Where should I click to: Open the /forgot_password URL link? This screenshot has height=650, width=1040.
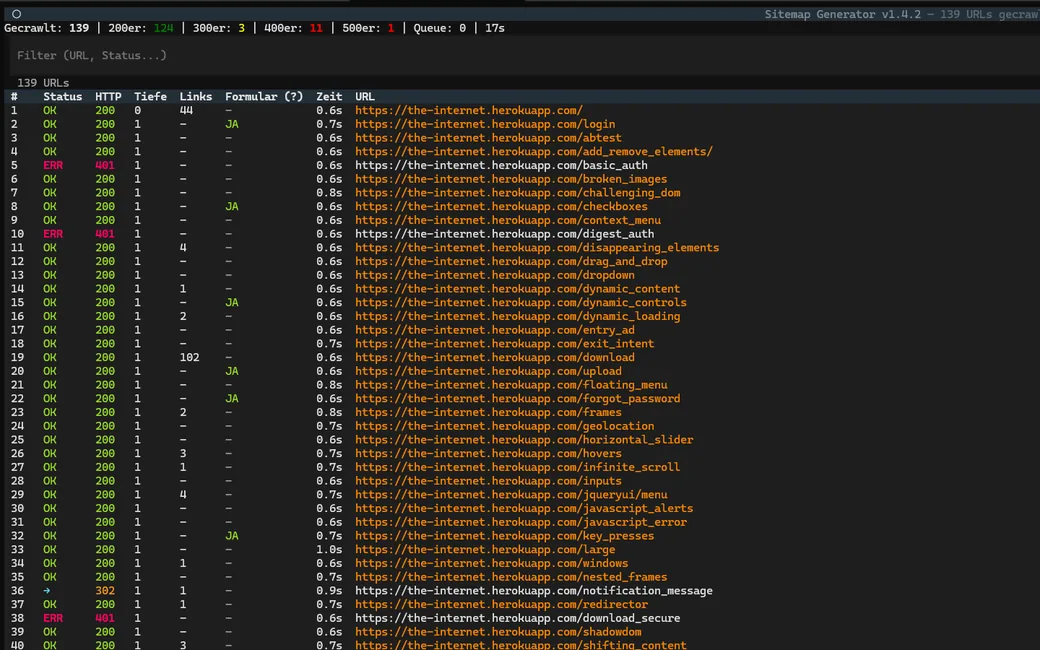point(517,398)
